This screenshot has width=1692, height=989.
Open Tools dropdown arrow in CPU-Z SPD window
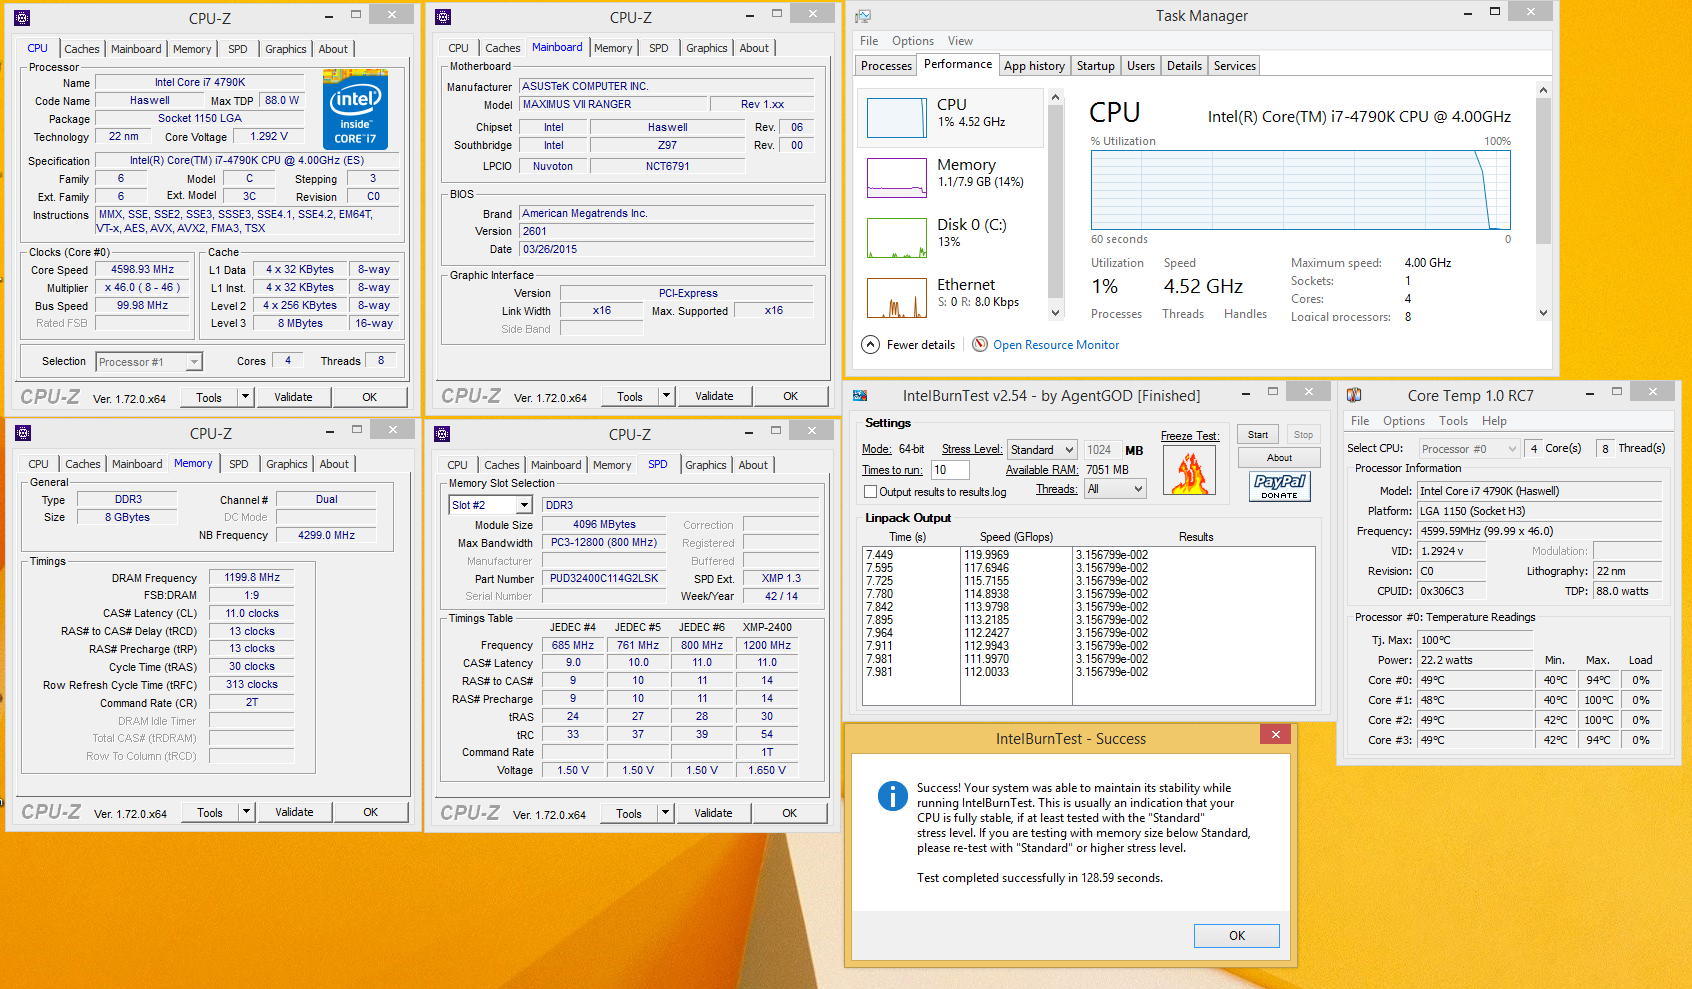point(665,813)
